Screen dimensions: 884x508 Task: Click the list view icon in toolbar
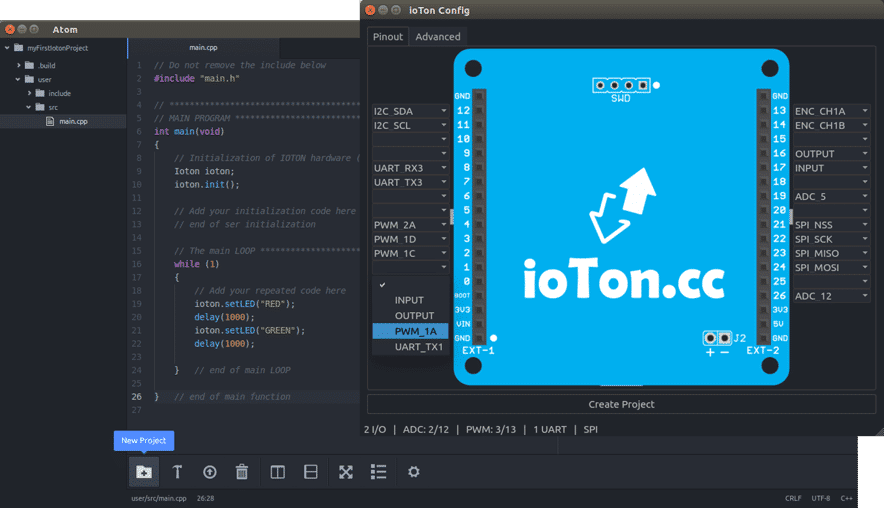(x=378, y=472)
